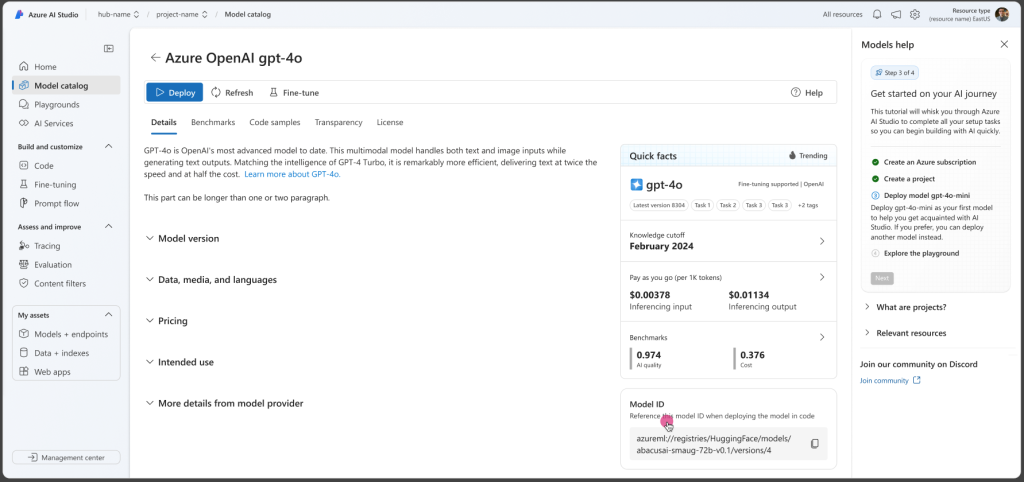
Task: Select Deploy model gpt-4o-mini tutorial step
Action: 919,195
